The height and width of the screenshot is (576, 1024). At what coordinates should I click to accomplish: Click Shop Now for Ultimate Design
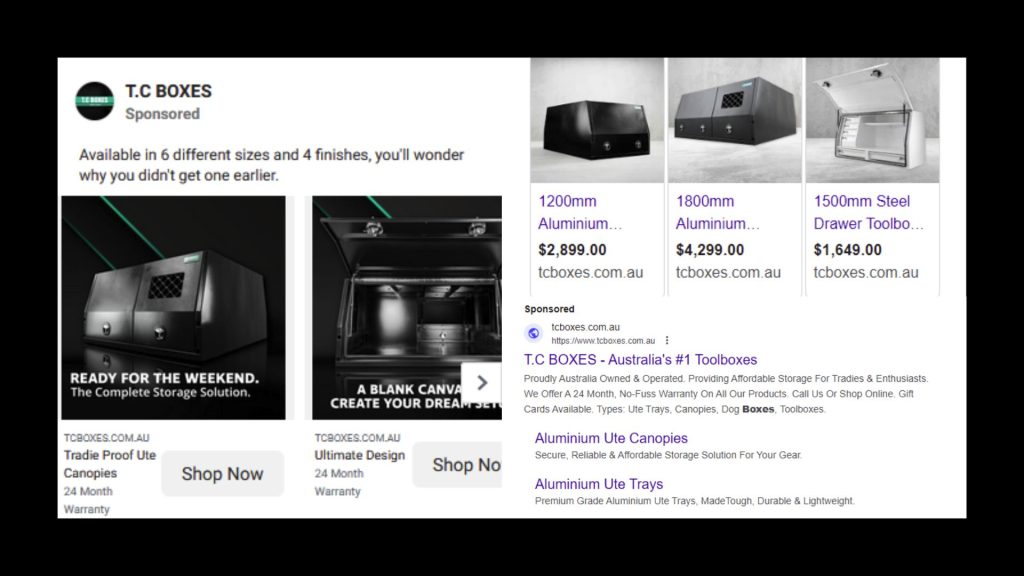tap(457, 464)
